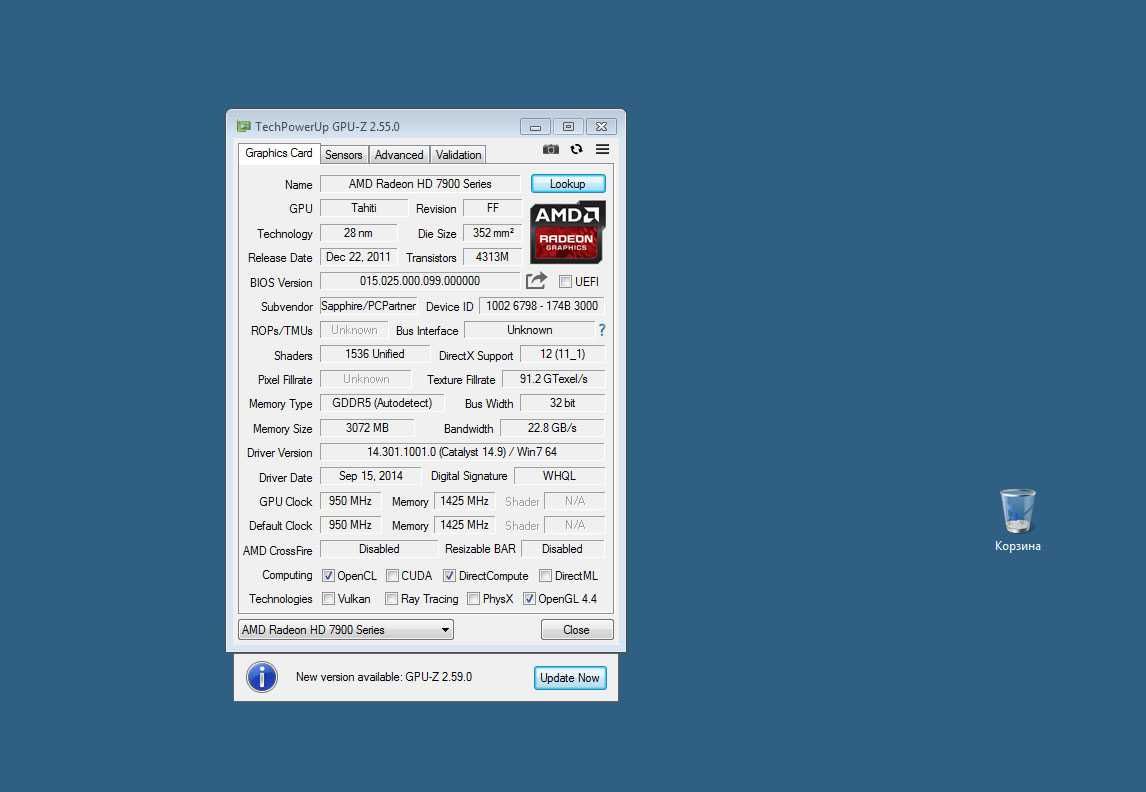This screenshot has height=792, width=1146.
Task: Click the Update Now button
Action: (569, 677)
